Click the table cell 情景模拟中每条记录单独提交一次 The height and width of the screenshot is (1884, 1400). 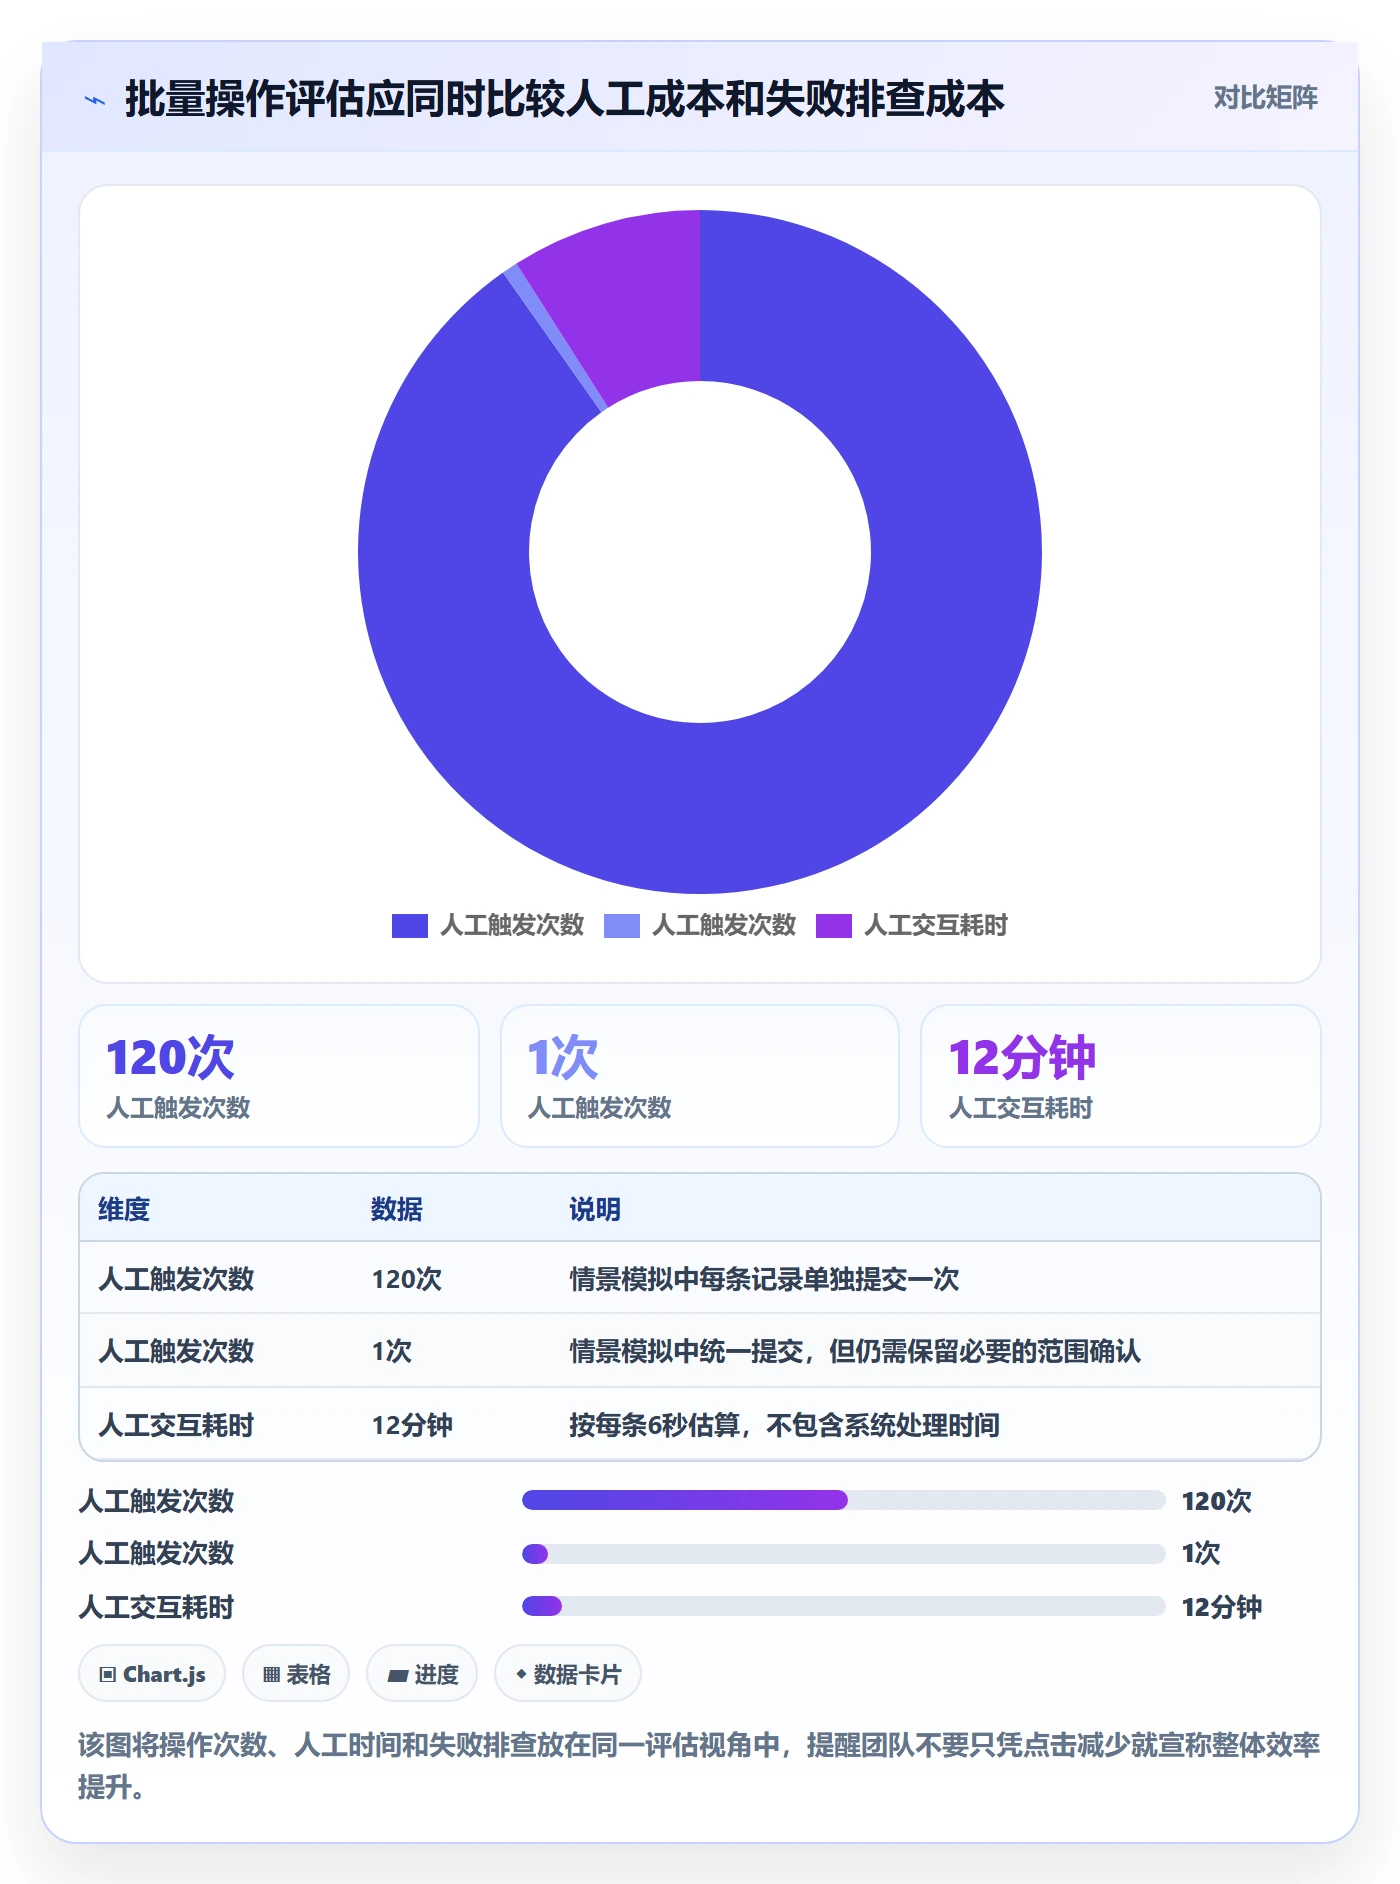pyautogui.click(x=764, y=1279)
